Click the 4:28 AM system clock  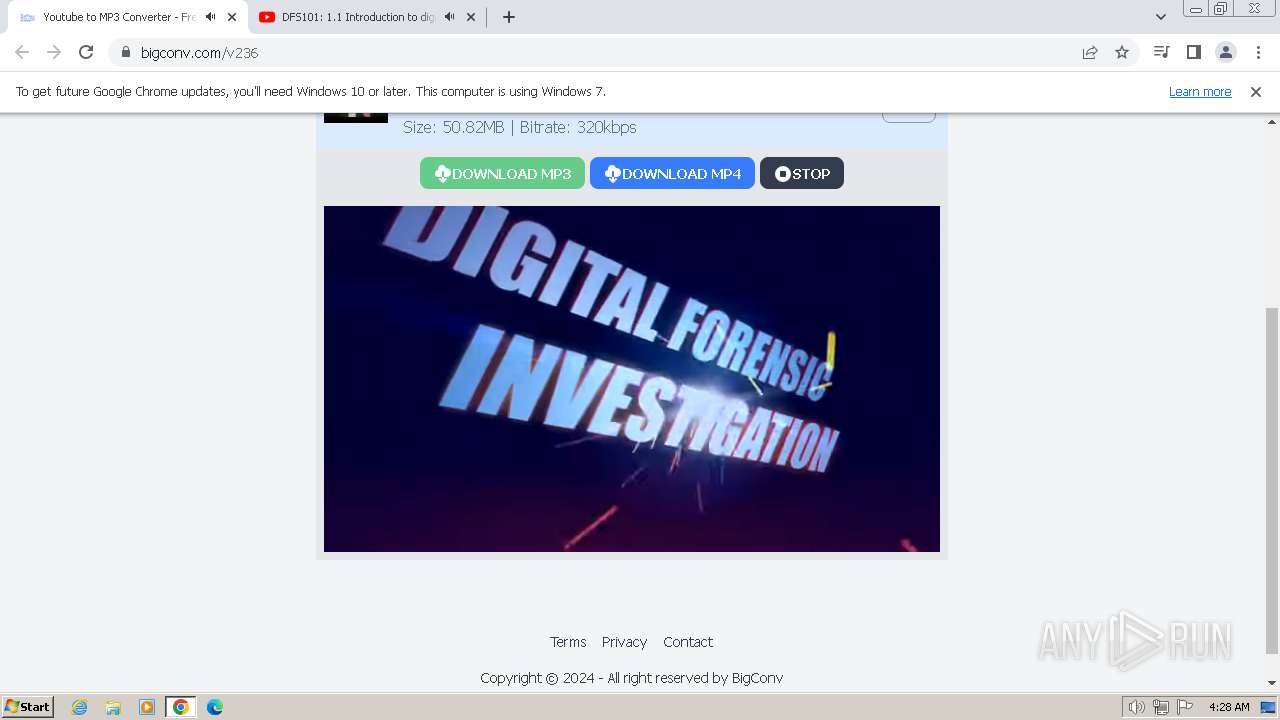pos(1229,707)
